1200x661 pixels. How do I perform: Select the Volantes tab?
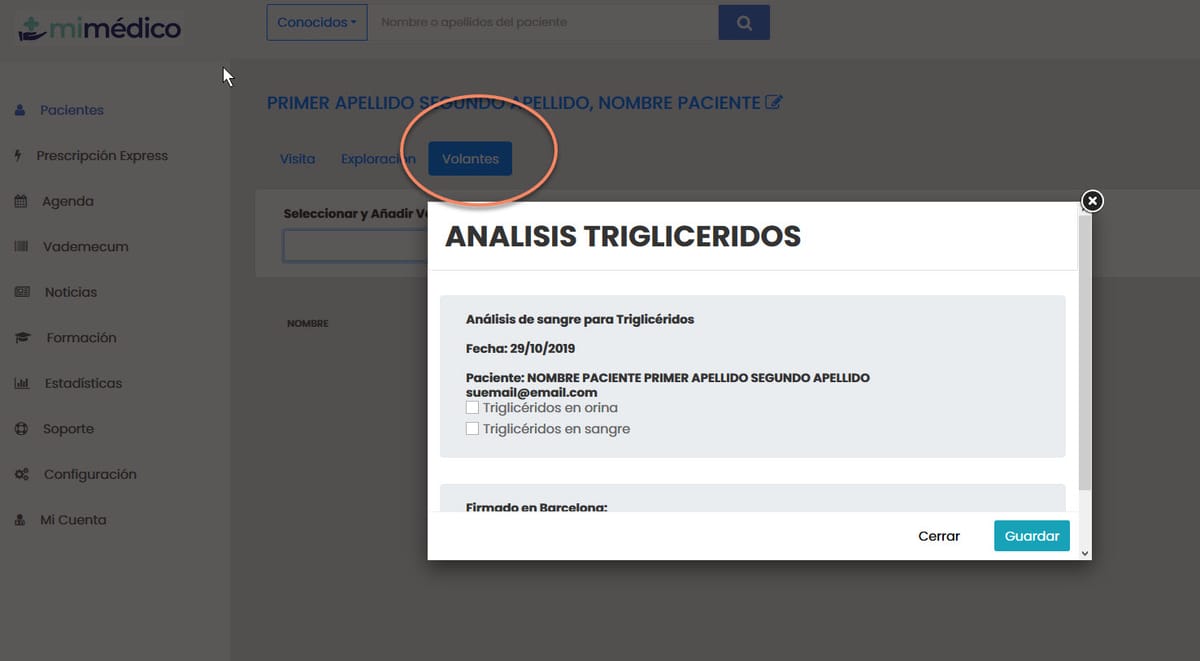[470, 159]
